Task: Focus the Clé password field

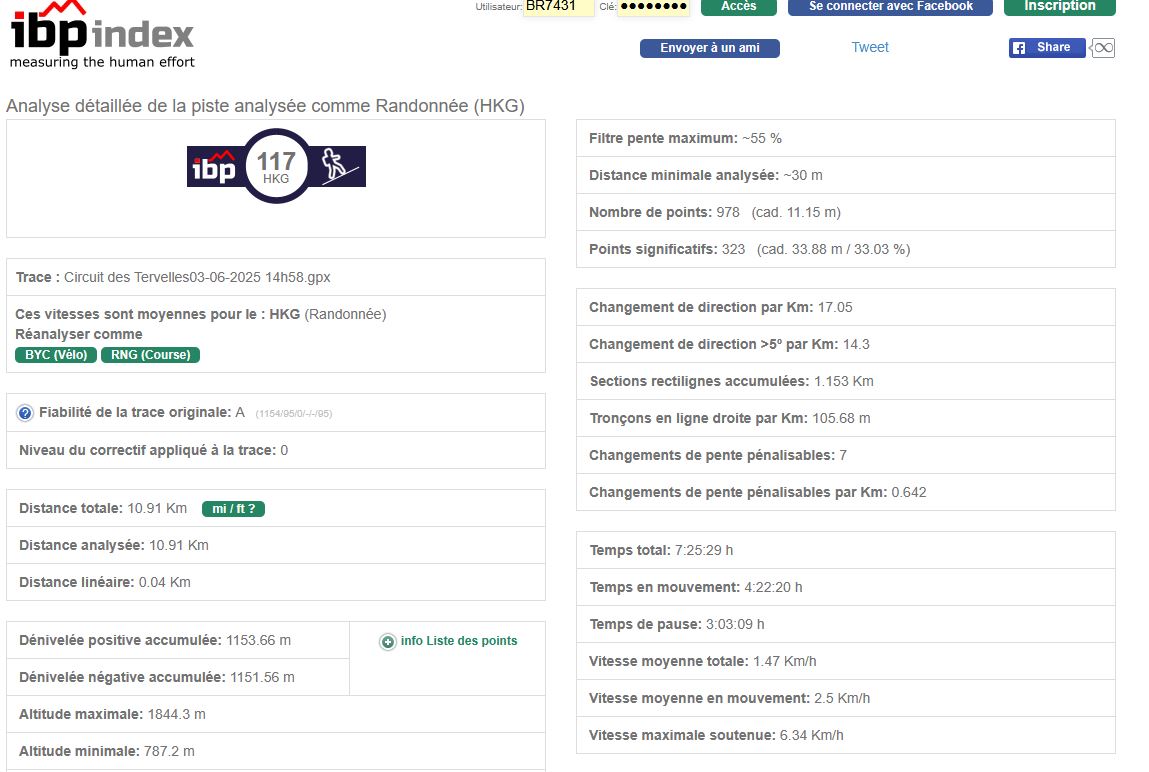Action: point(654,7)
